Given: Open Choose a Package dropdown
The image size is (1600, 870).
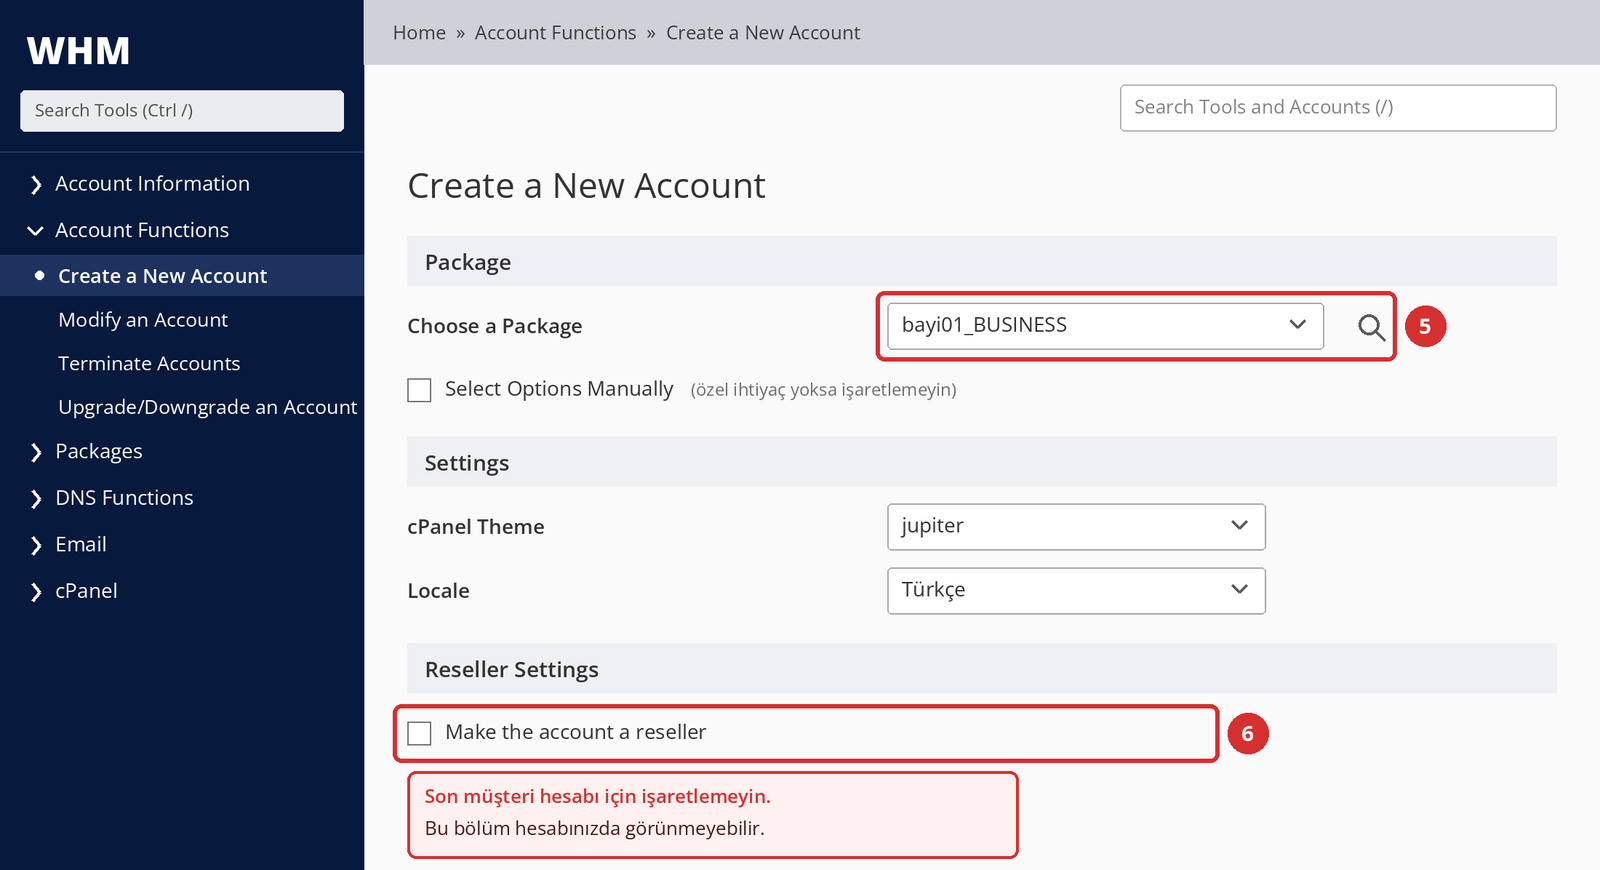Looking at the screenshot, I should [x=1105, y=326].
